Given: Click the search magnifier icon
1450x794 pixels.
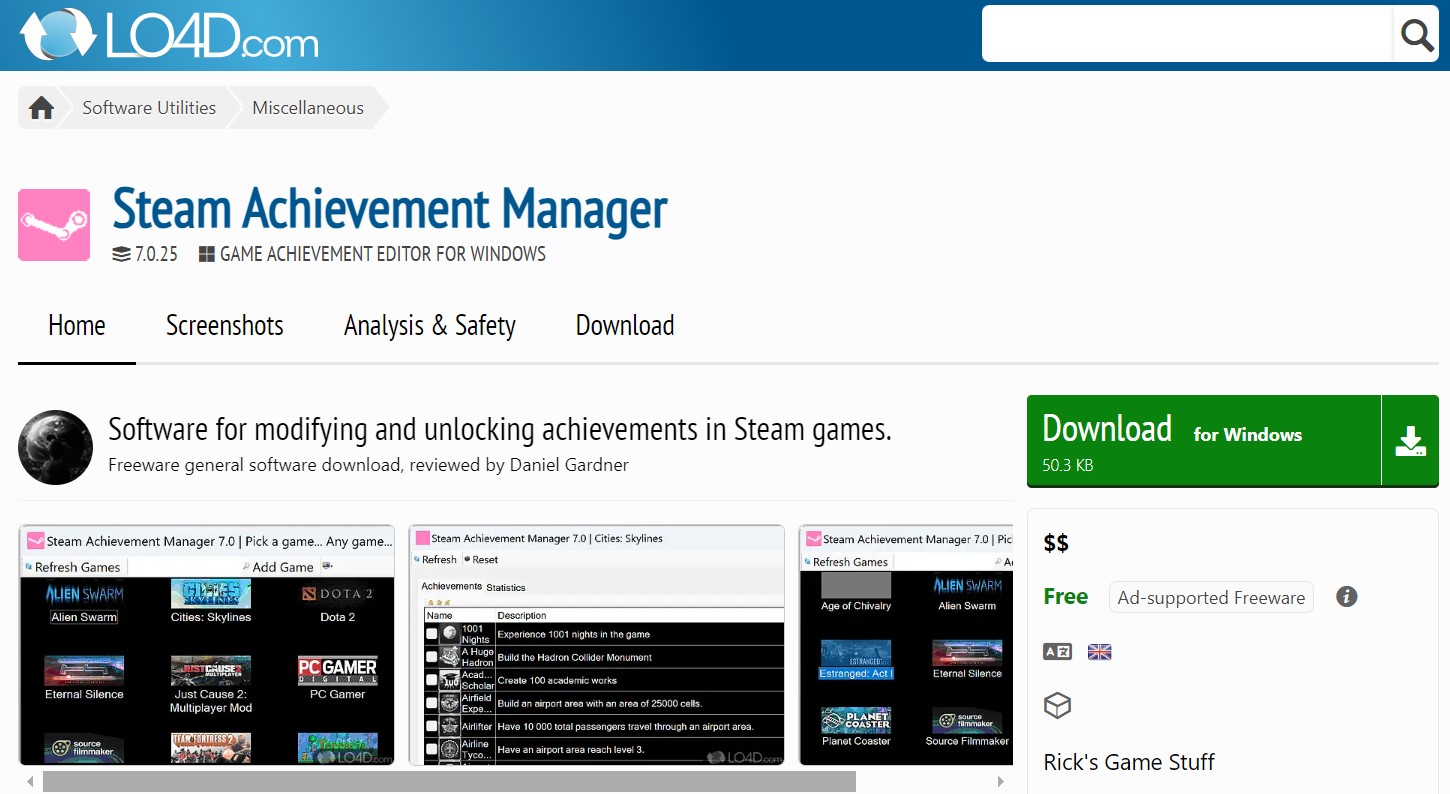Looking at the screenshot, I should click(x=1415, y=34).
